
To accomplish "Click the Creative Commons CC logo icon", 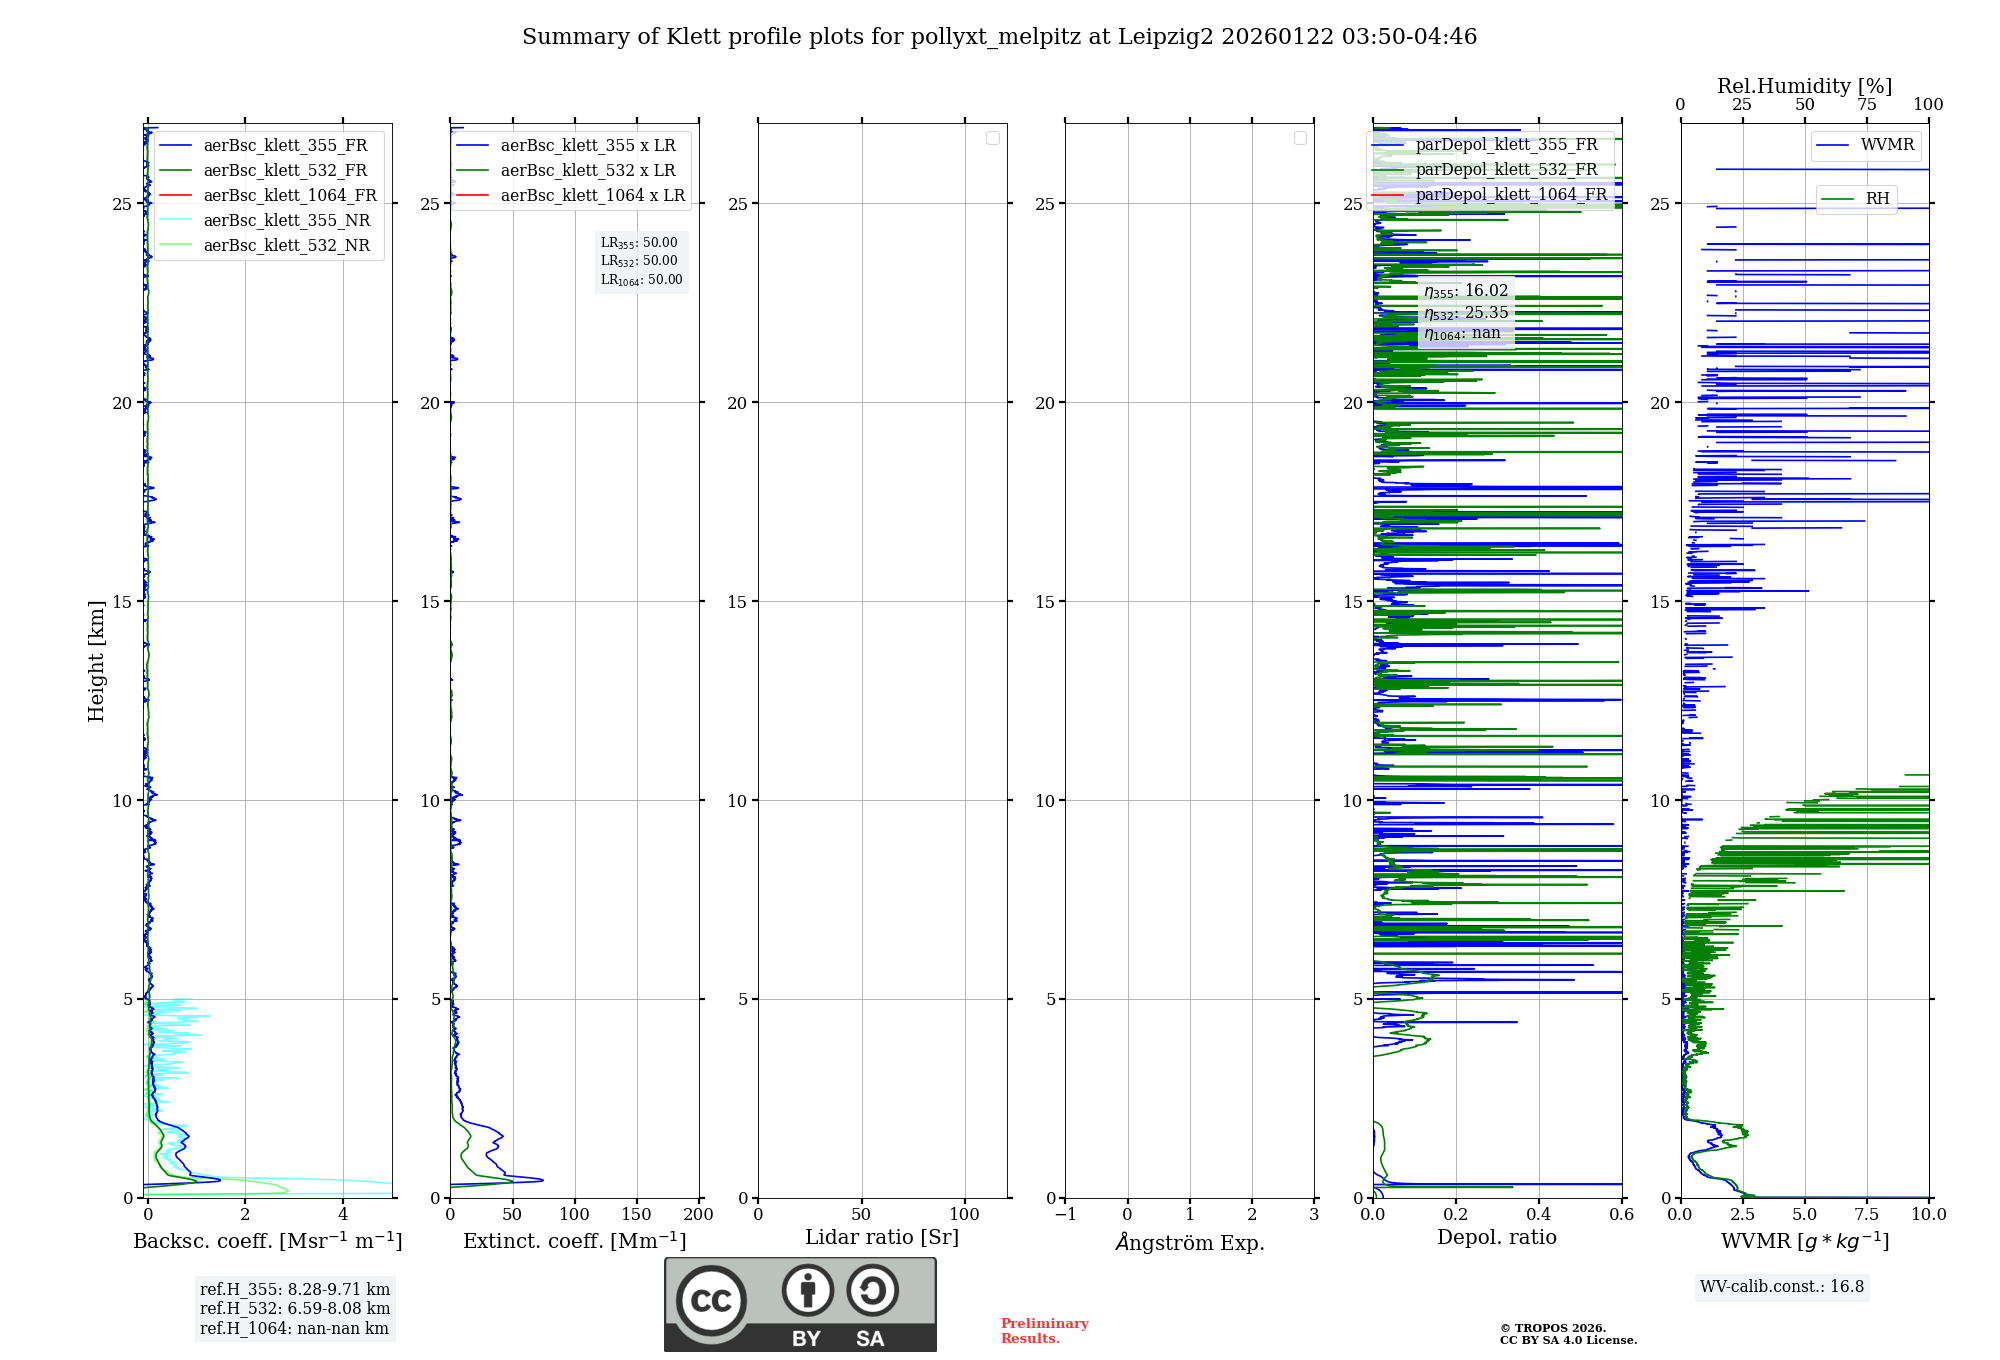I will click(x=711, y=1300).
